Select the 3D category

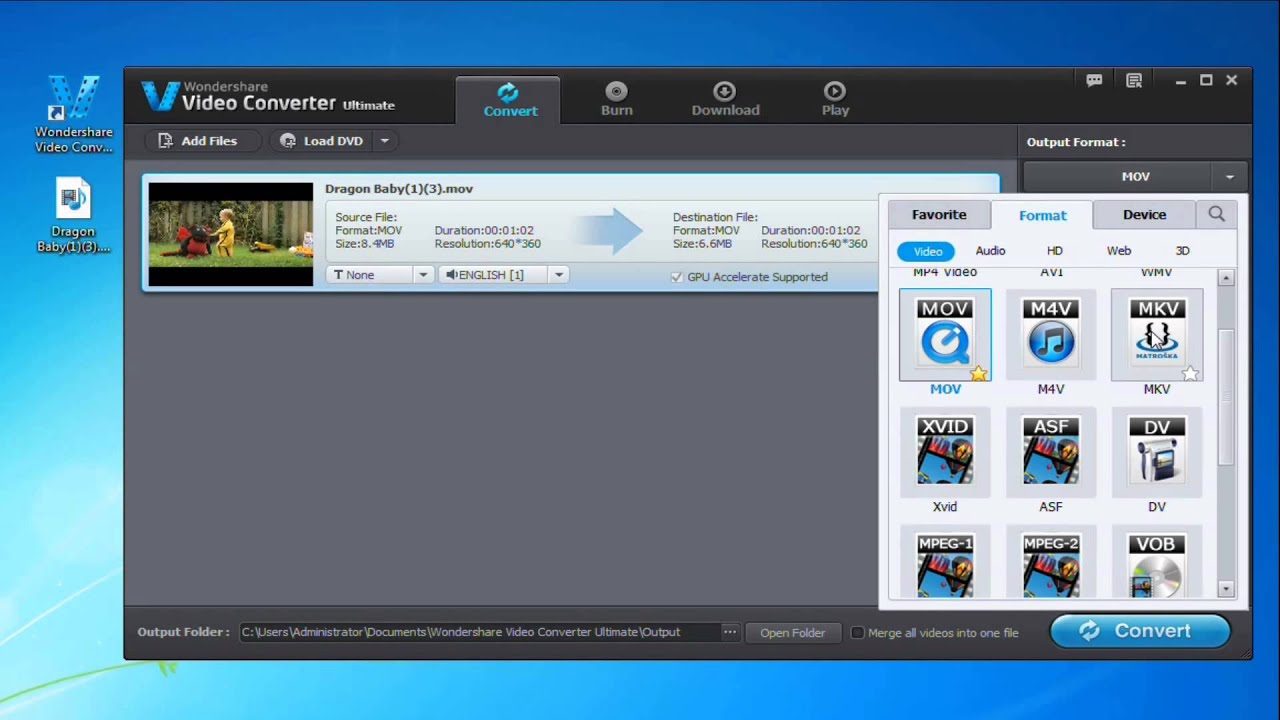(1183, 251)
